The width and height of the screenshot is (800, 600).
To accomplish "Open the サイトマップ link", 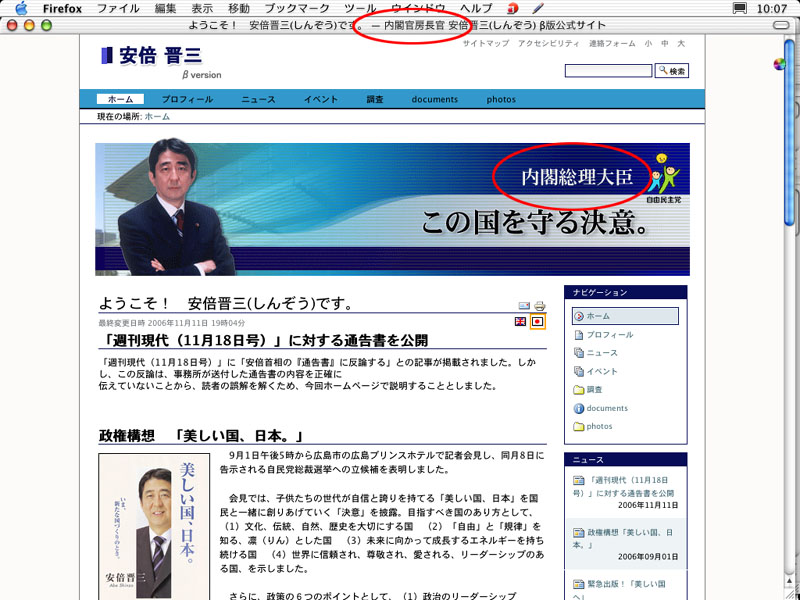I will [x=486, y=44].
